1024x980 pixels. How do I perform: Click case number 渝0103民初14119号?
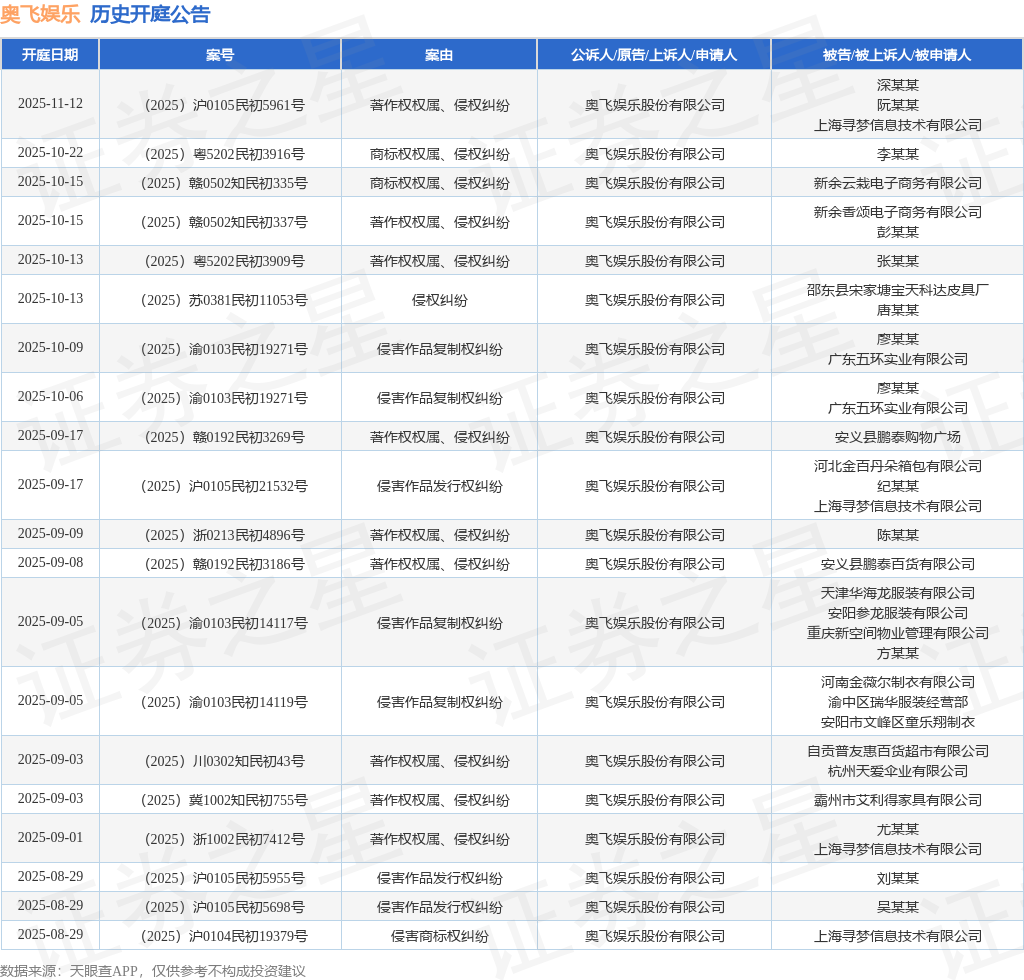[225, 702]
